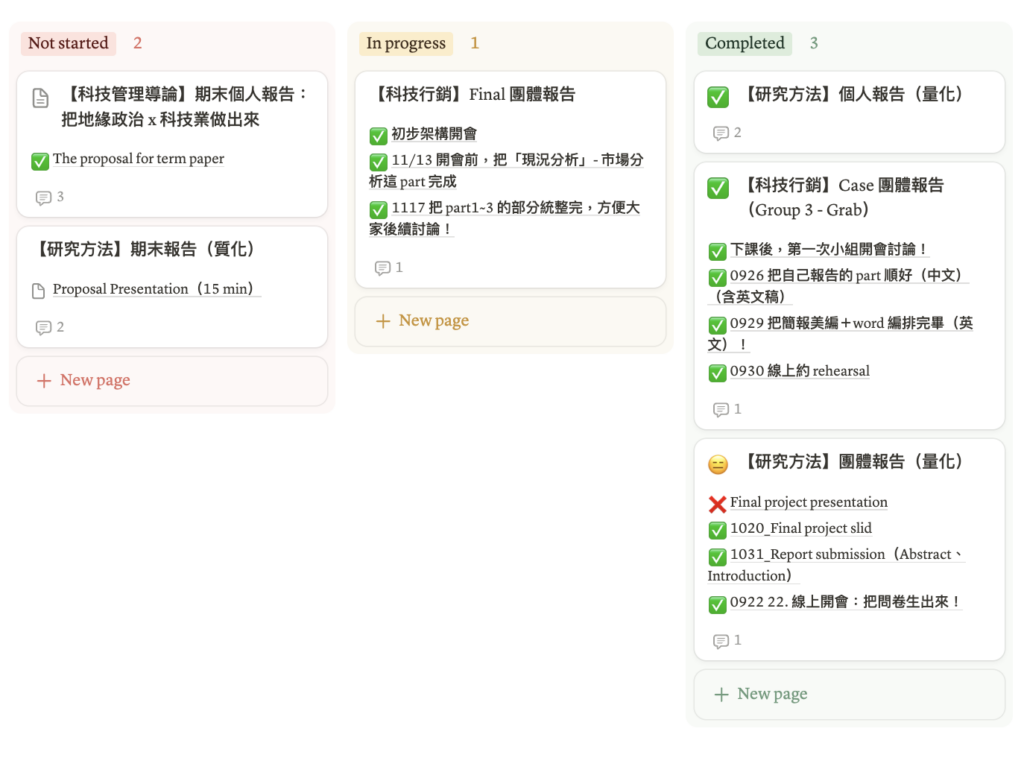
Task: Click the page icon on 科技管理導論 card
Action: (x=40, y=97)
